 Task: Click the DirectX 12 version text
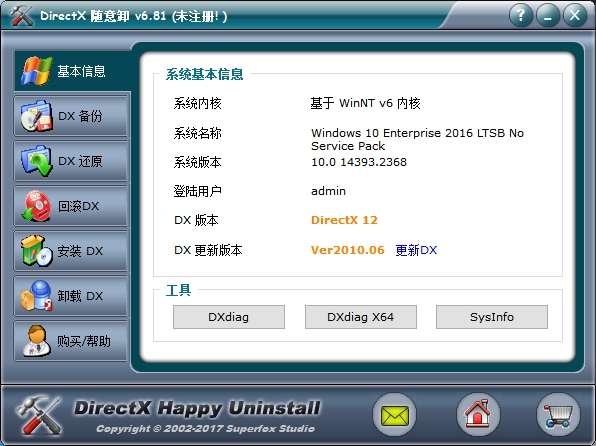(x=344, y=220)
